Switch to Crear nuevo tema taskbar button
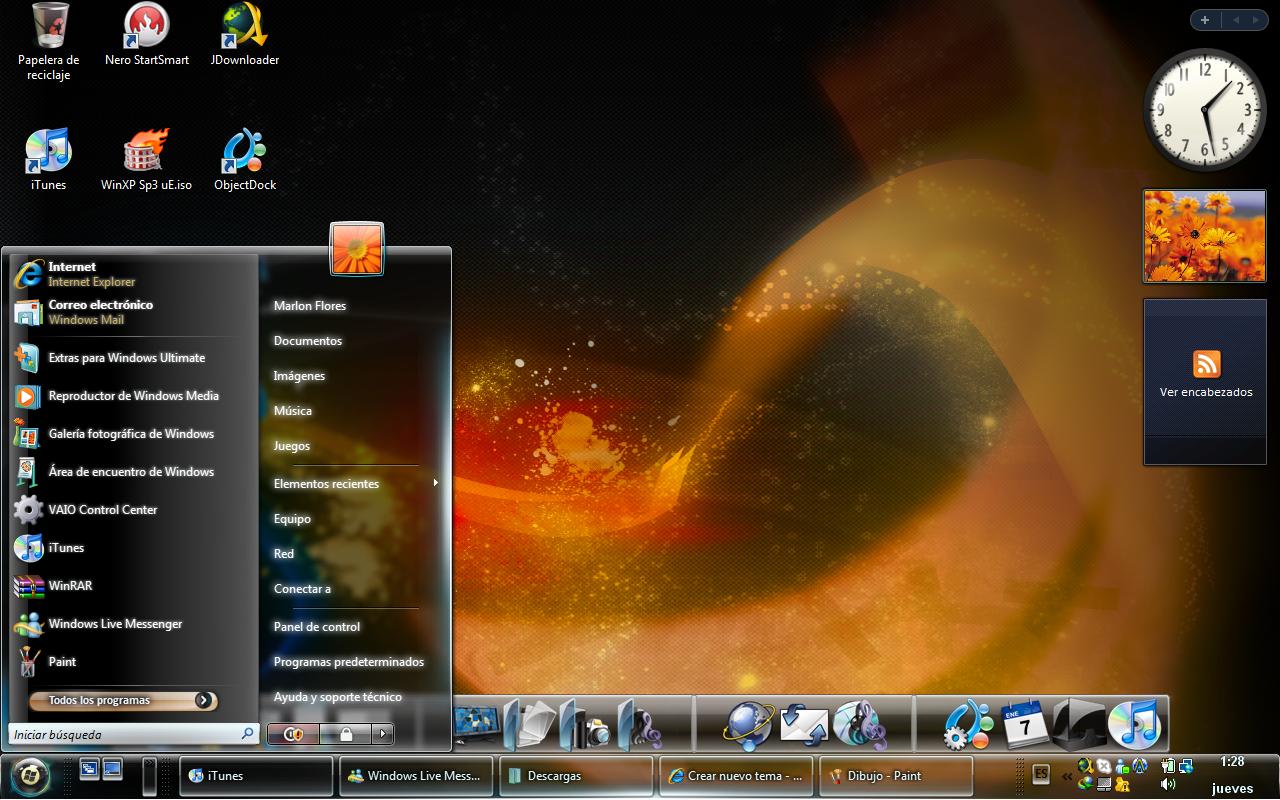 (737, 776)
